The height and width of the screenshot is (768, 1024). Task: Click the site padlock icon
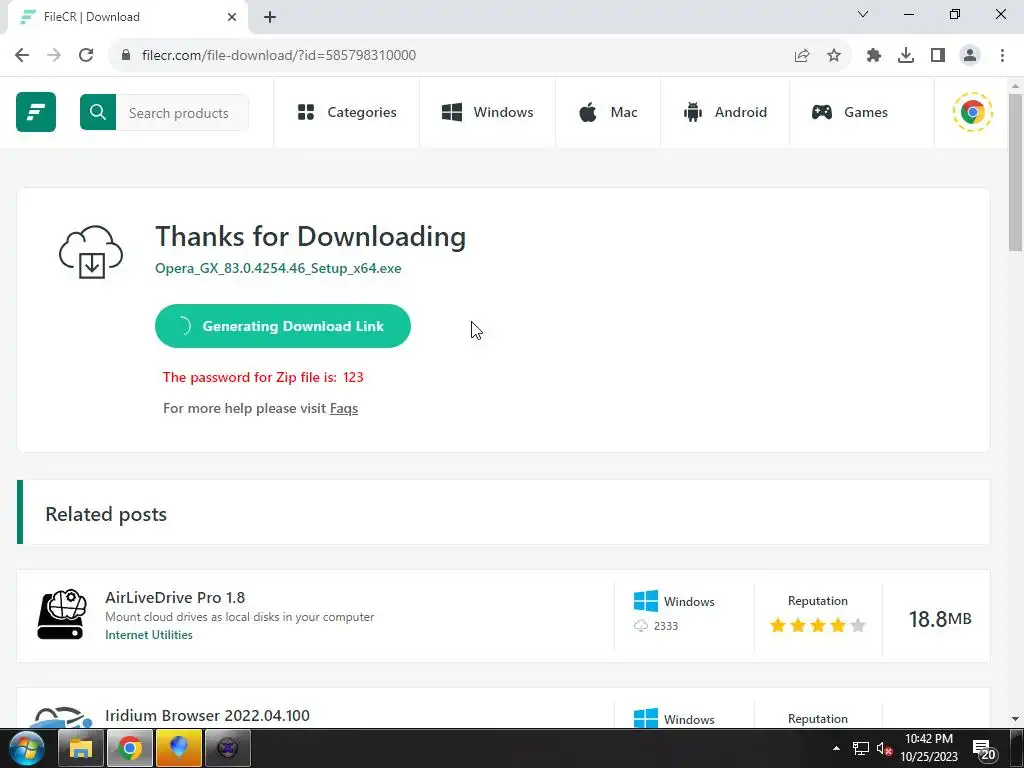click(126, 56)
